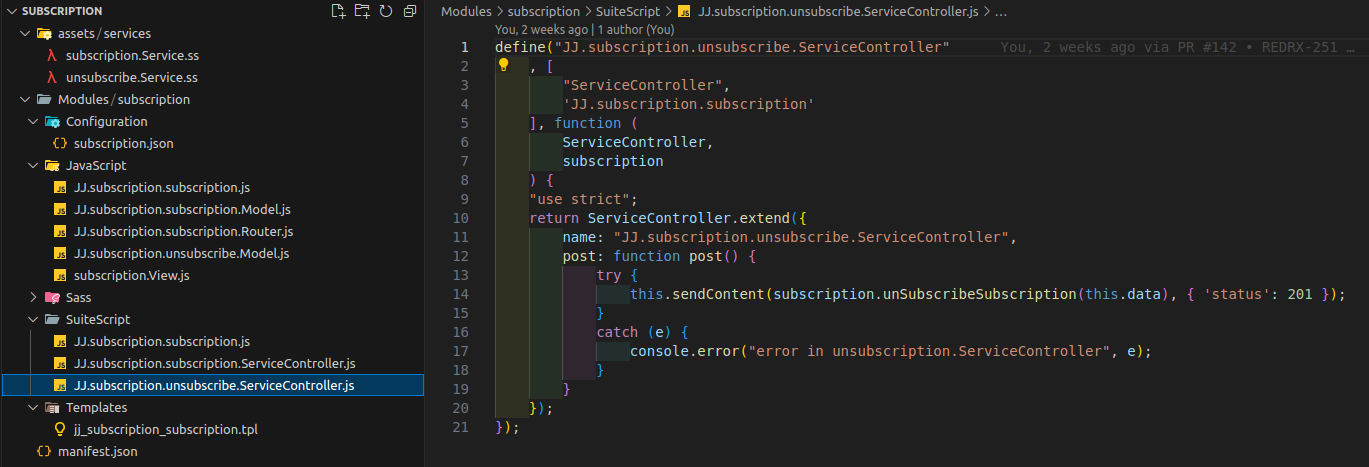Click the lightbulb code action icon
The image size is (1369, 467).
504,65
